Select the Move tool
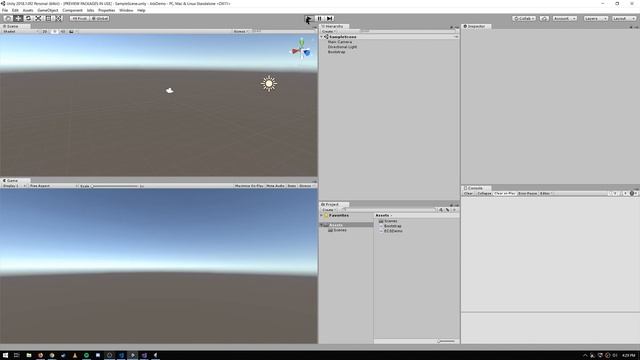This screenshot has height=360, width=640. pos(18,18)
